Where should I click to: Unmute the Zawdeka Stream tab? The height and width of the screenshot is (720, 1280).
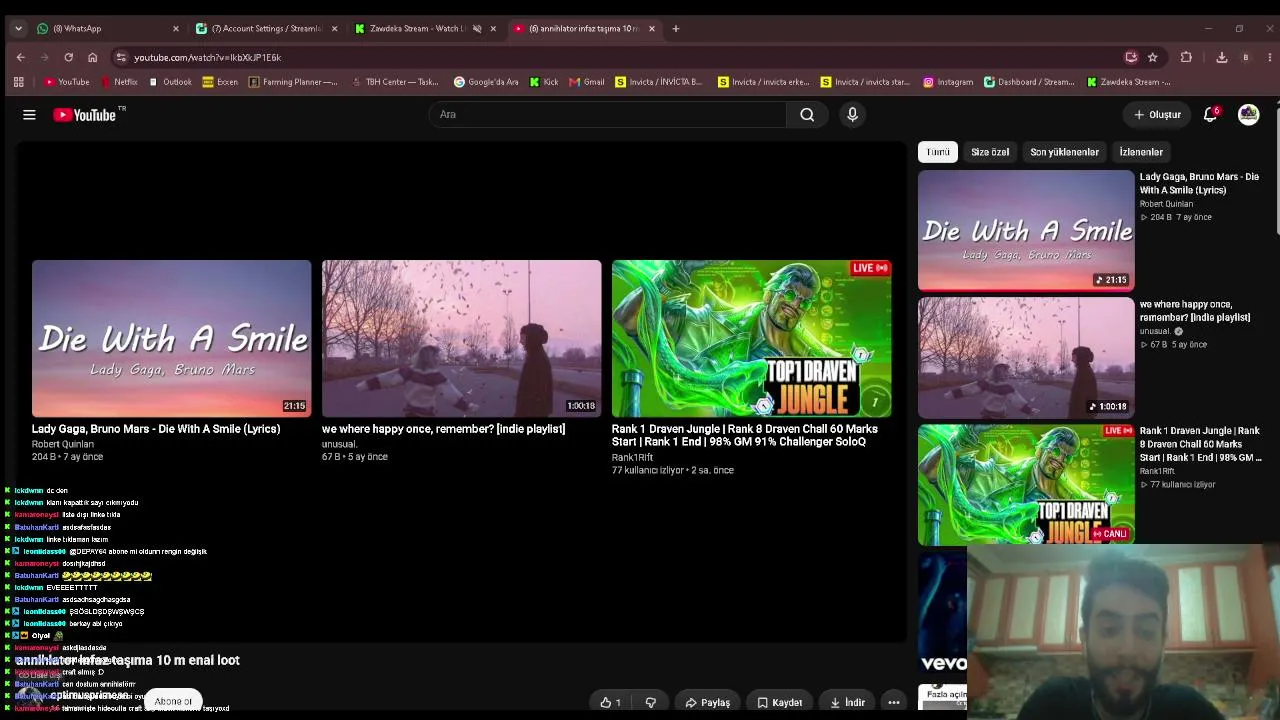tap(477, 29)
